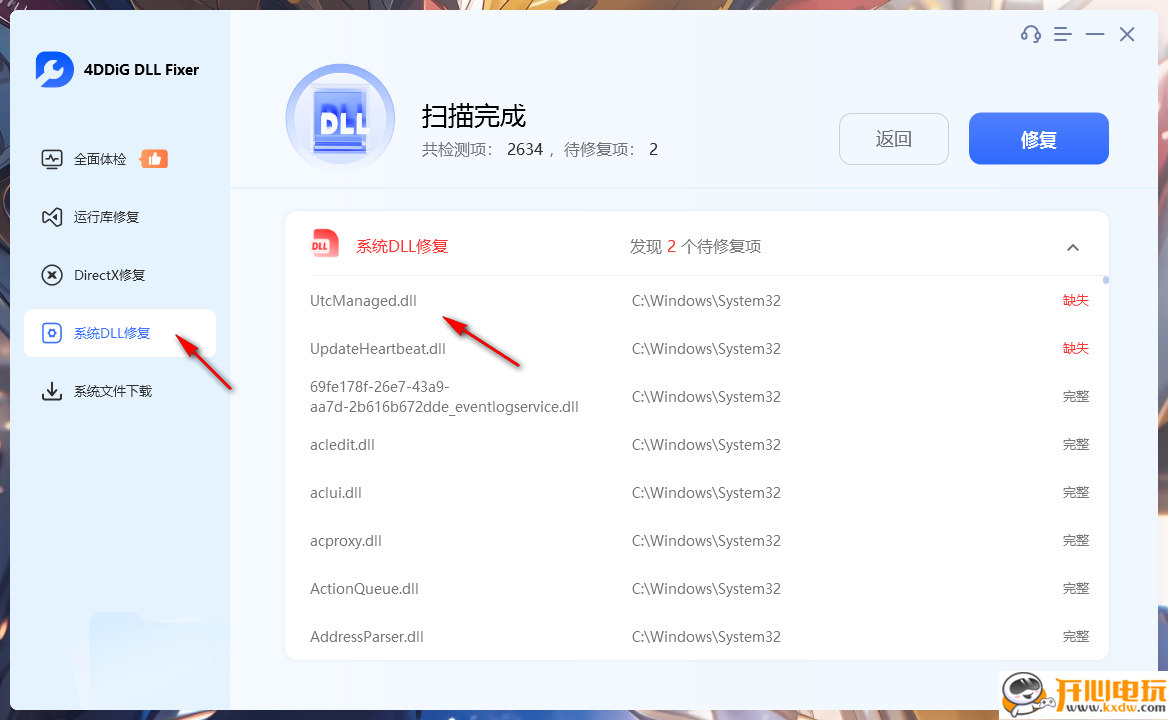Image resolution: width=1168 pixels, height=720 pixels.
Task: Click the chevron next to 发现 2 个待修复项
Action: pyautogui.click(x=1073, y=246)
